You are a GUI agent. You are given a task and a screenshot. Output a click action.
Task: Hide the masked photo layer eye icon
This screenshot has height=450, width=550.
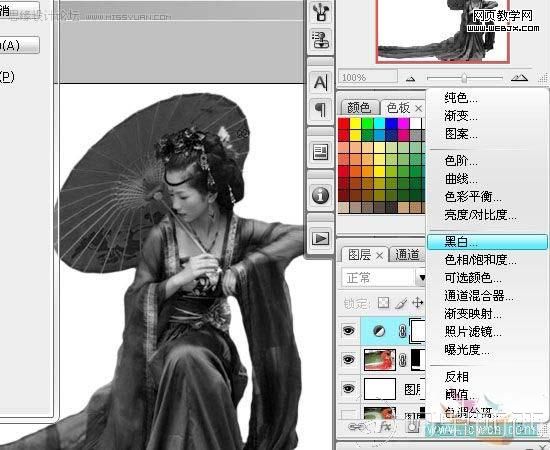(x=348, y=360)
